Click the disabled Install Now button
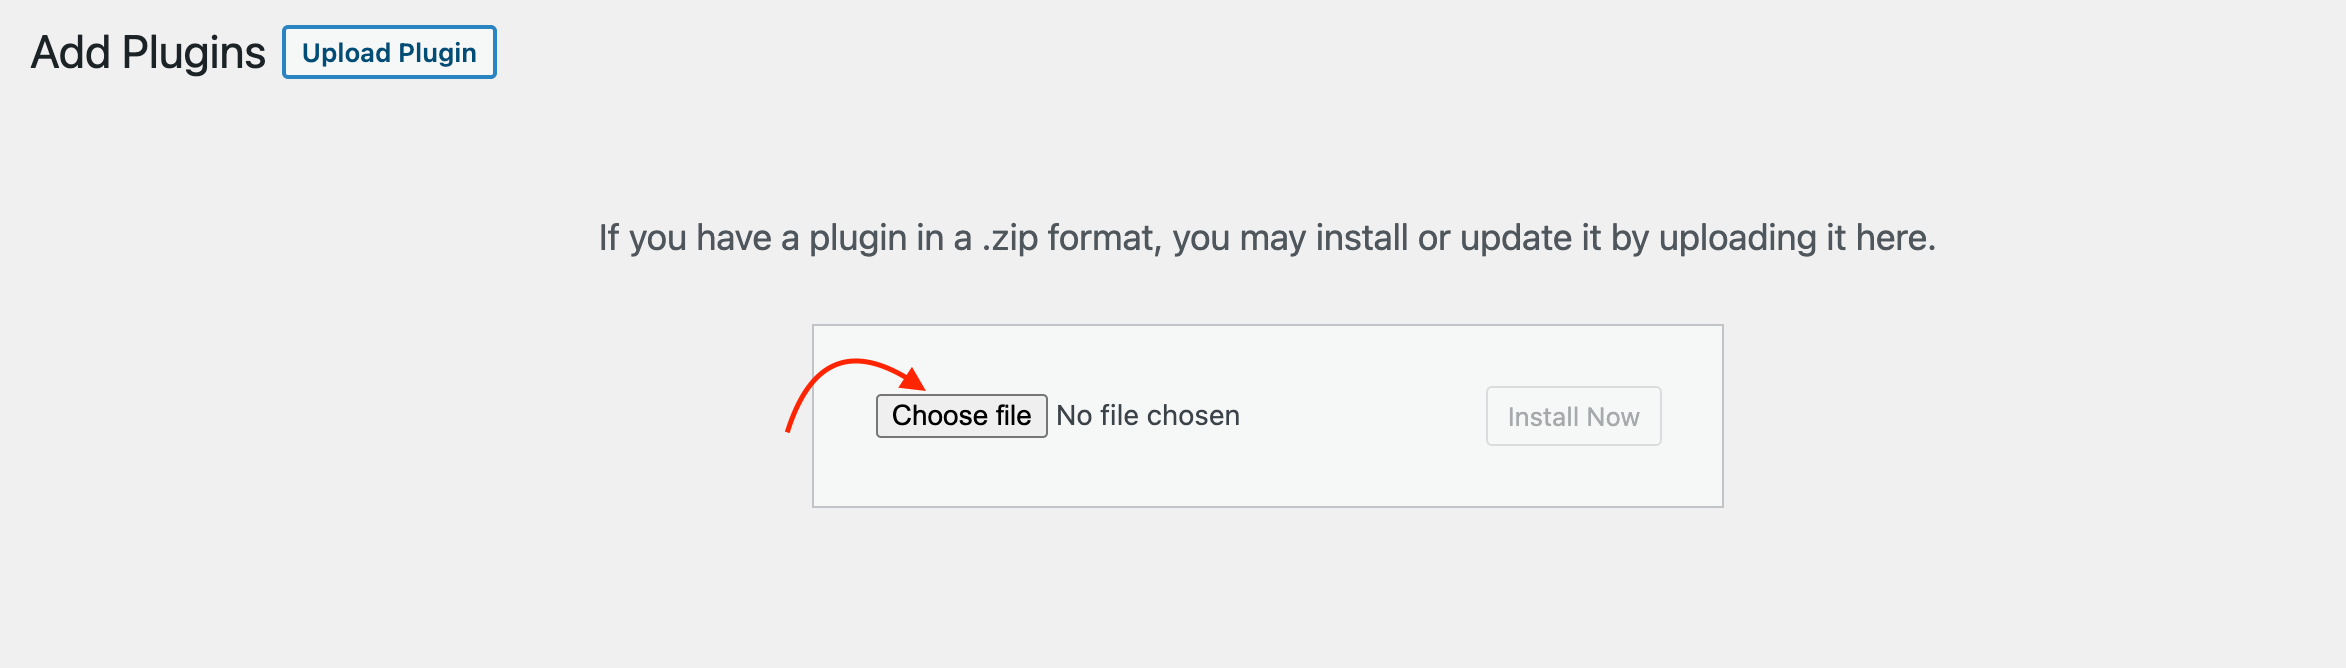Screen dimensions: 2346x668 click(x=1573, y=416)
